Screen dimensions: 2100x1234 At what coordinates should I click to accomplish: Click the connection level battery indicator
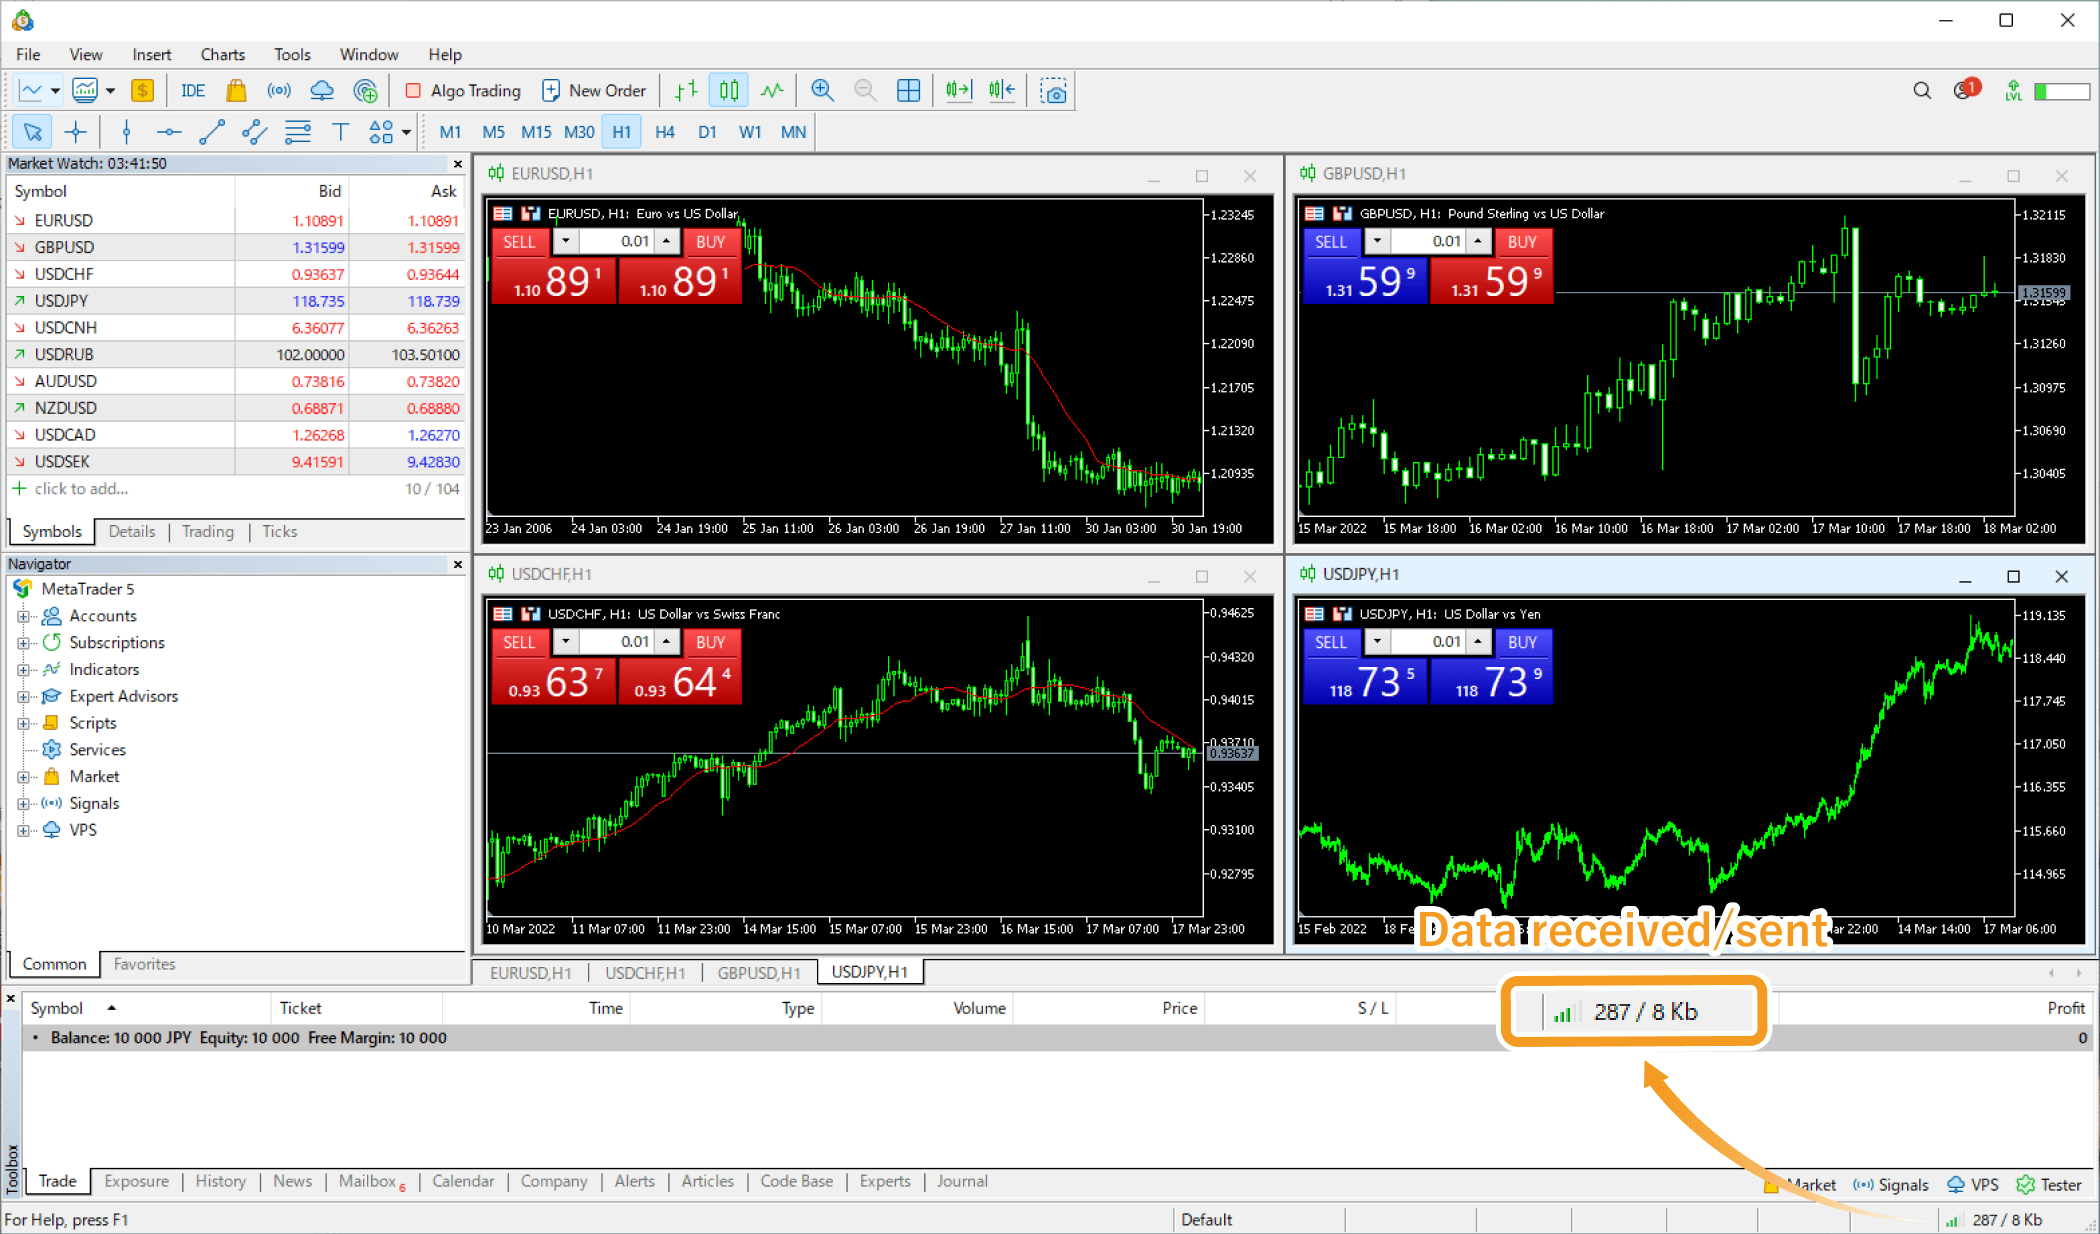click(2060, 91)
